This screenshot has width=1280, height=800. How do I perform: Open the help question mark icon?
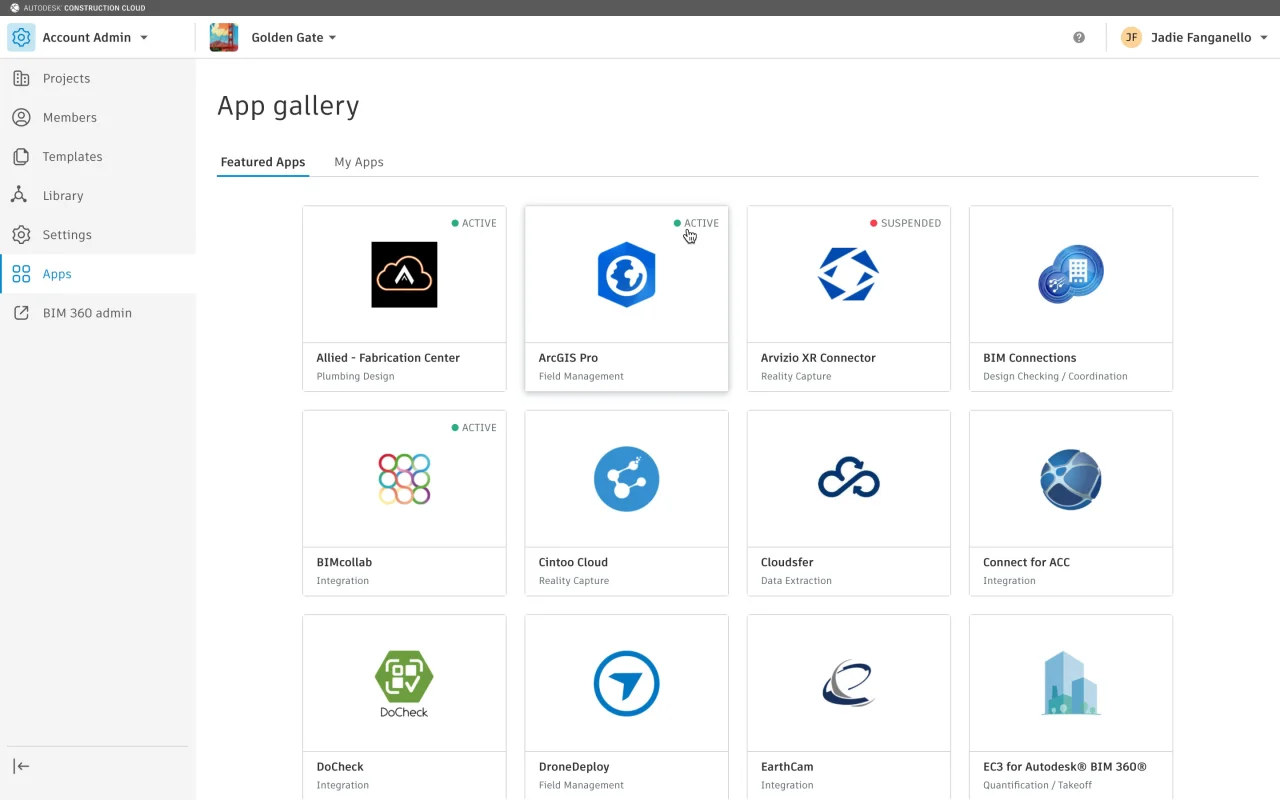tap(1079, 38)
